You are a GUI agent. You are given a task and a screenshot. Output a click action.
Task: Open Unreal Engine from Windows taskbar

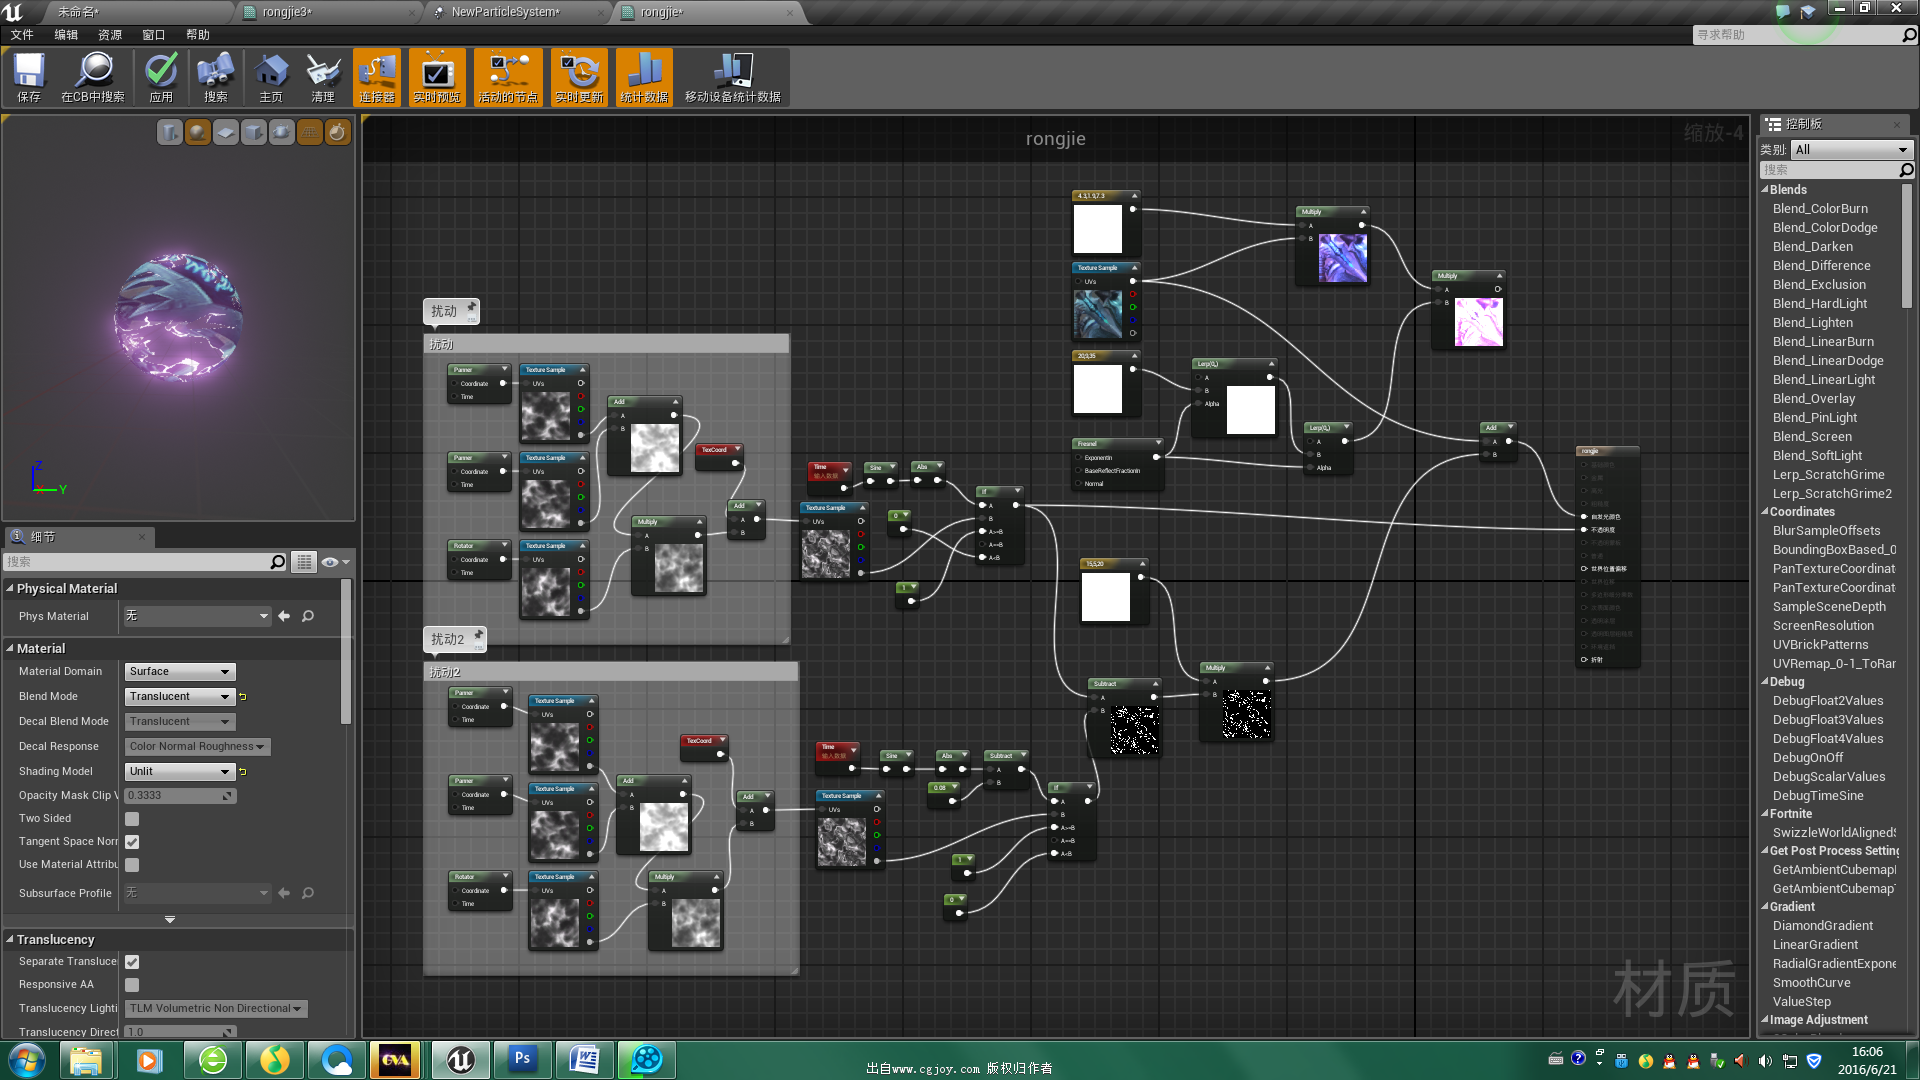click(x=461, y=1060)
